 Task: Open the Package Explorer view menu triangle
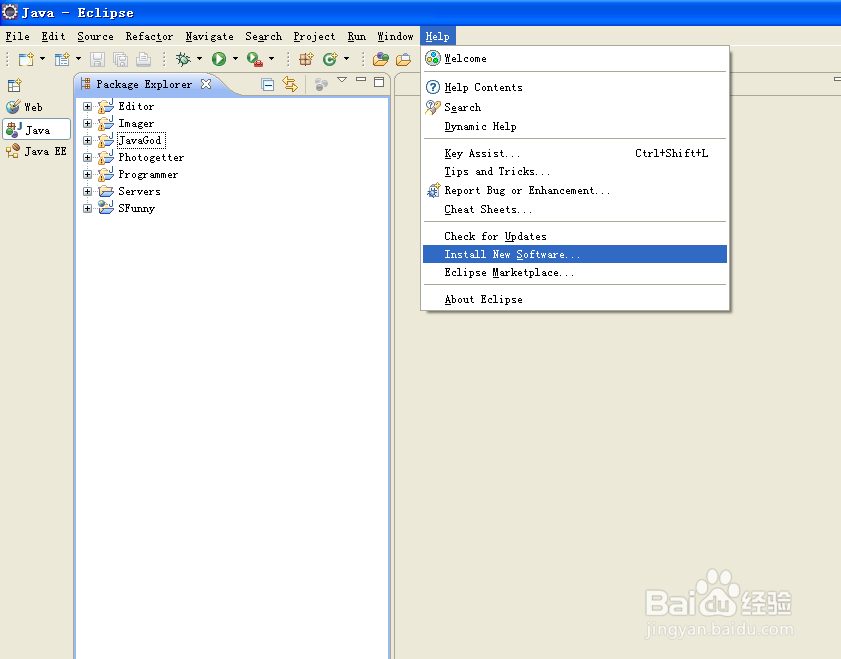(x=342, y=80)
